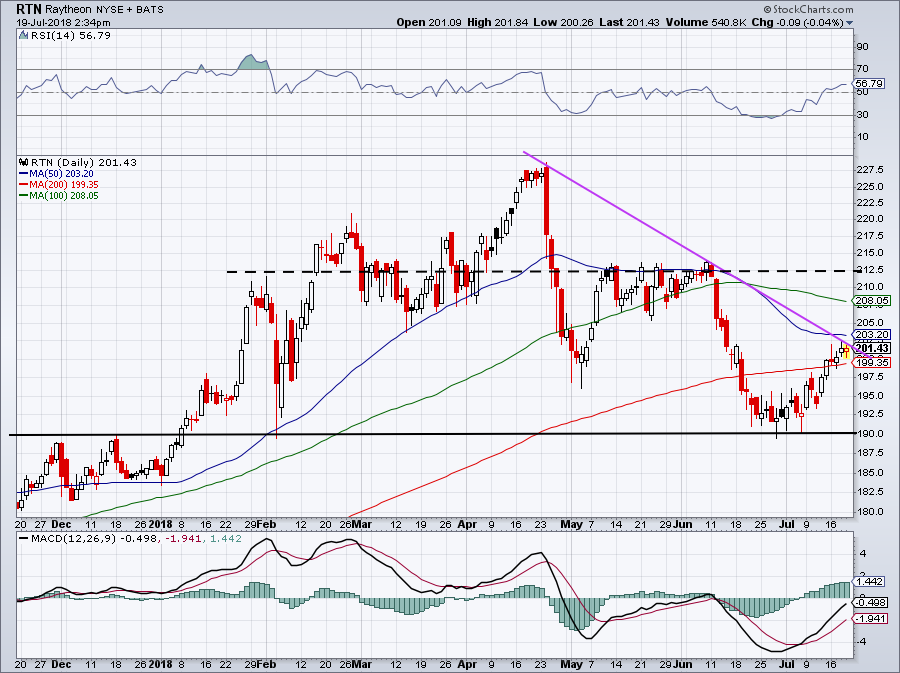Click the MA(50) blue line legend marker
900x673 pixels.
pyautogui.click(x=24, y=173)
